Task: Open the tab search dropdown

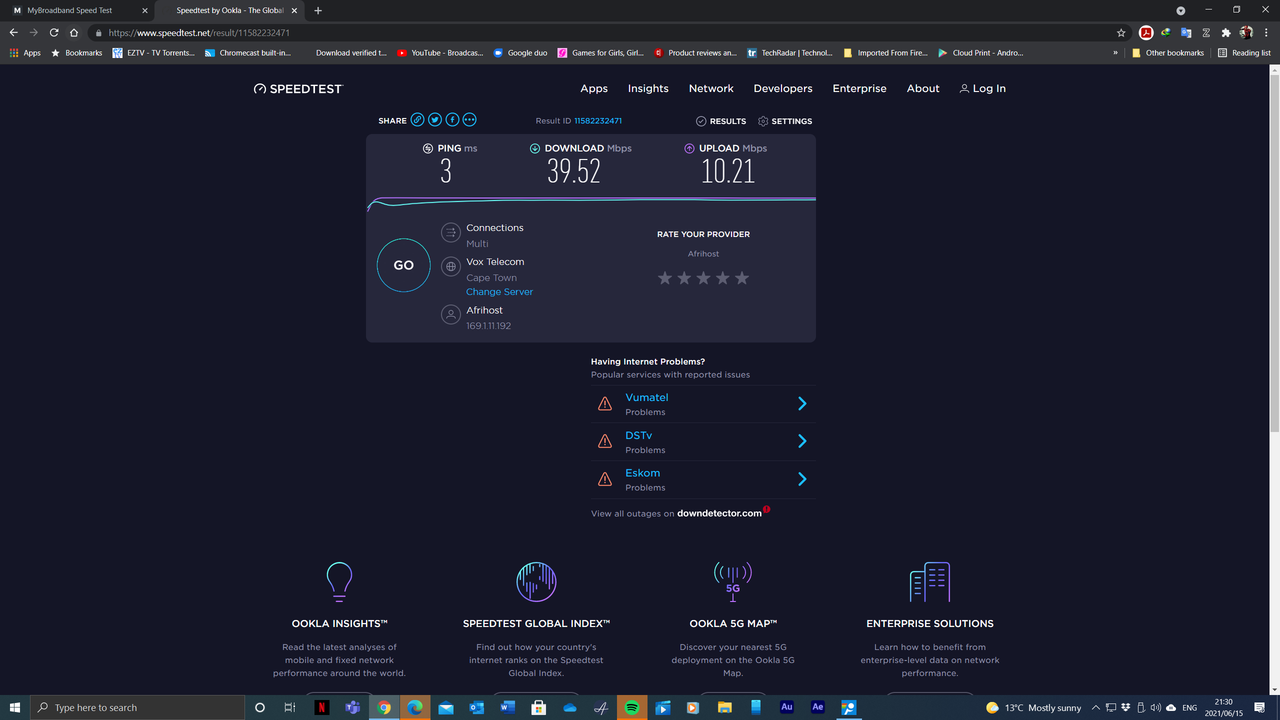Action: (x=1180, y=10)
